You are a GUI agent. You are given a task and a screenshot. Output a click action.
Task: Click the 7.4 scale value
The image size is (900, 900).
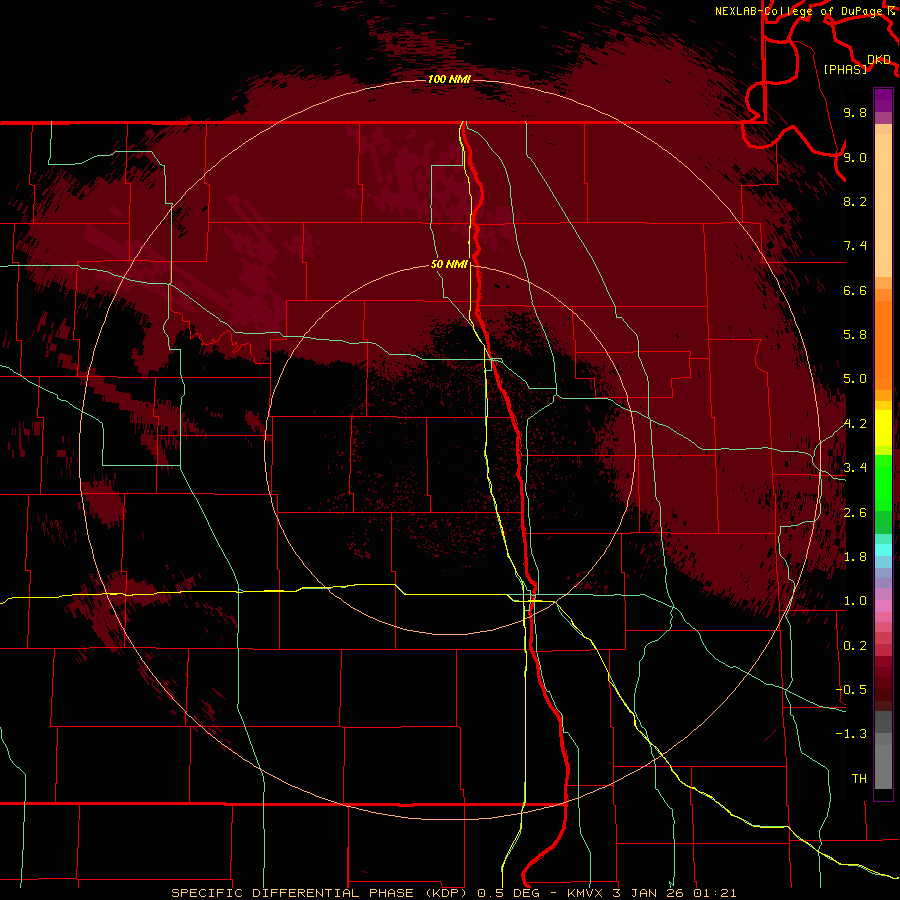pyautogui.click(x=855, y=246)
